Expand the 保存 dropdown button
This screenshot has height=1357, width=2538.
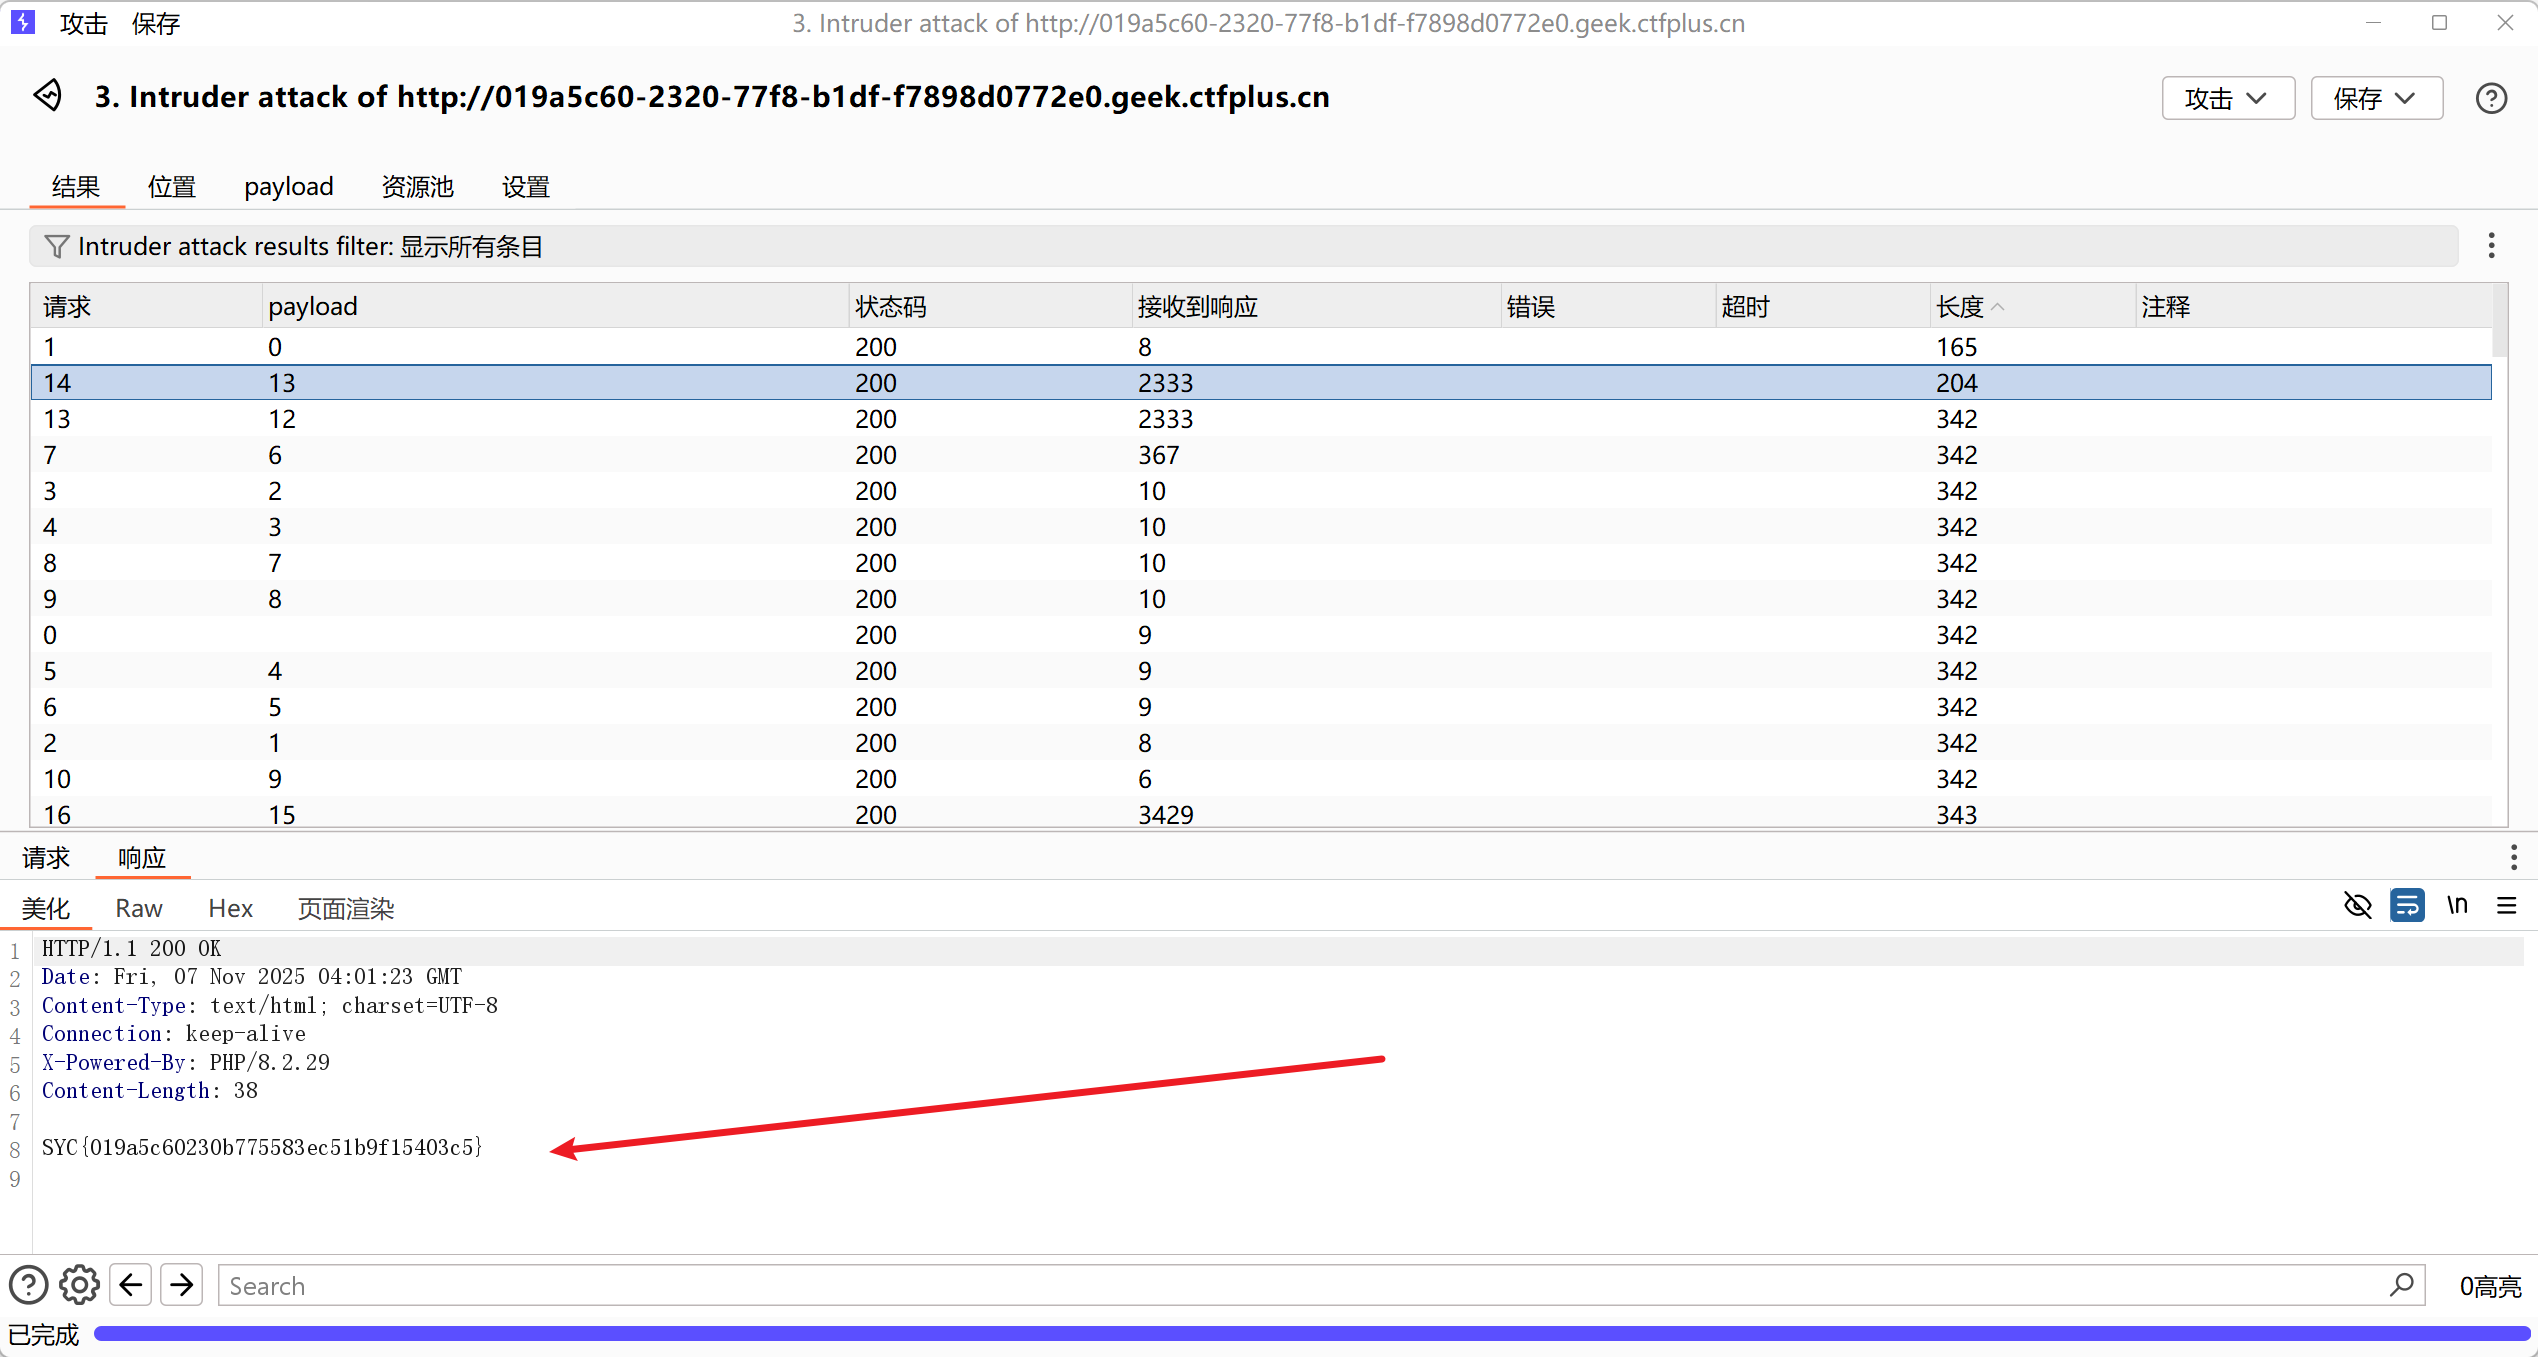tap(2376, 98)
